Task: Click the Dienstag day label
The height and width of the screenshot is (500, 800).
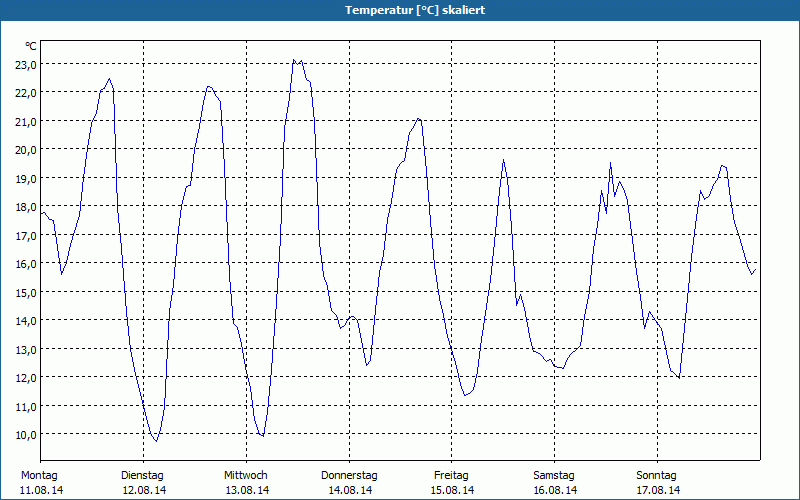Action: pos(142,476)
